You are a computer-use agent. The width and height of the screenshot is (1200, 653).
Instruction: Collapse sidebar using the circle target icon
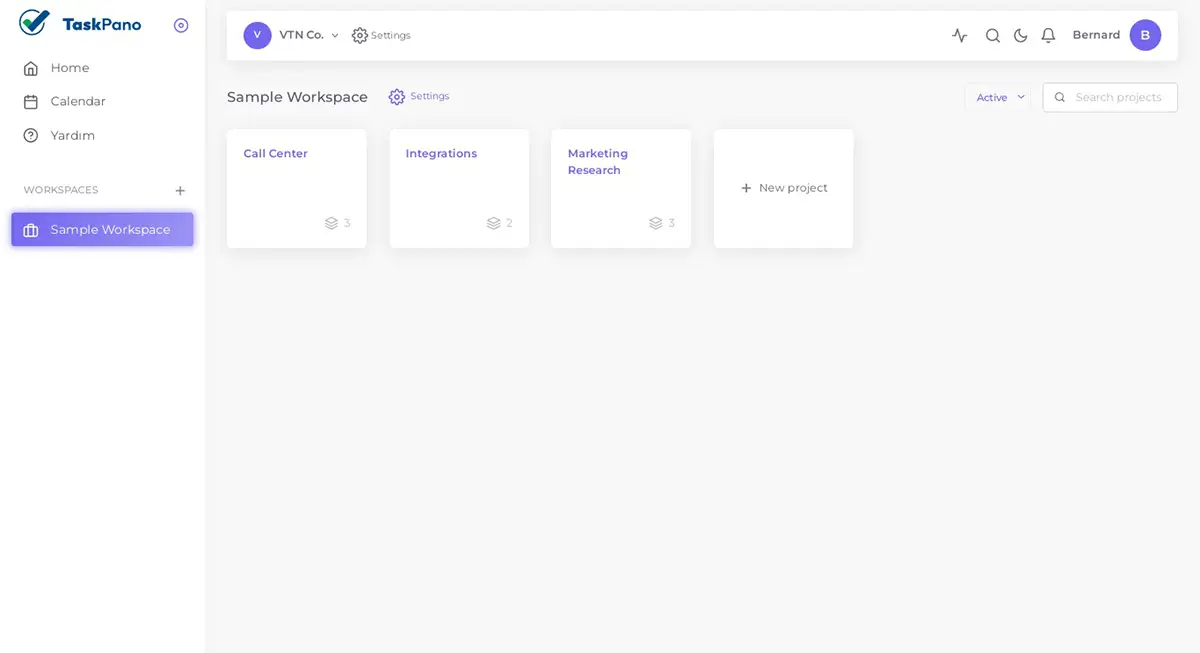(x=181, y=25)
